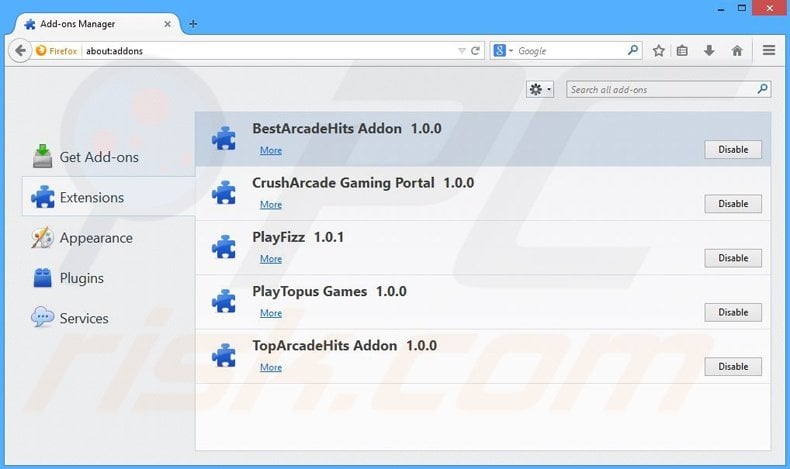Open More link for PlayTopus Games

tap(271, 313)
